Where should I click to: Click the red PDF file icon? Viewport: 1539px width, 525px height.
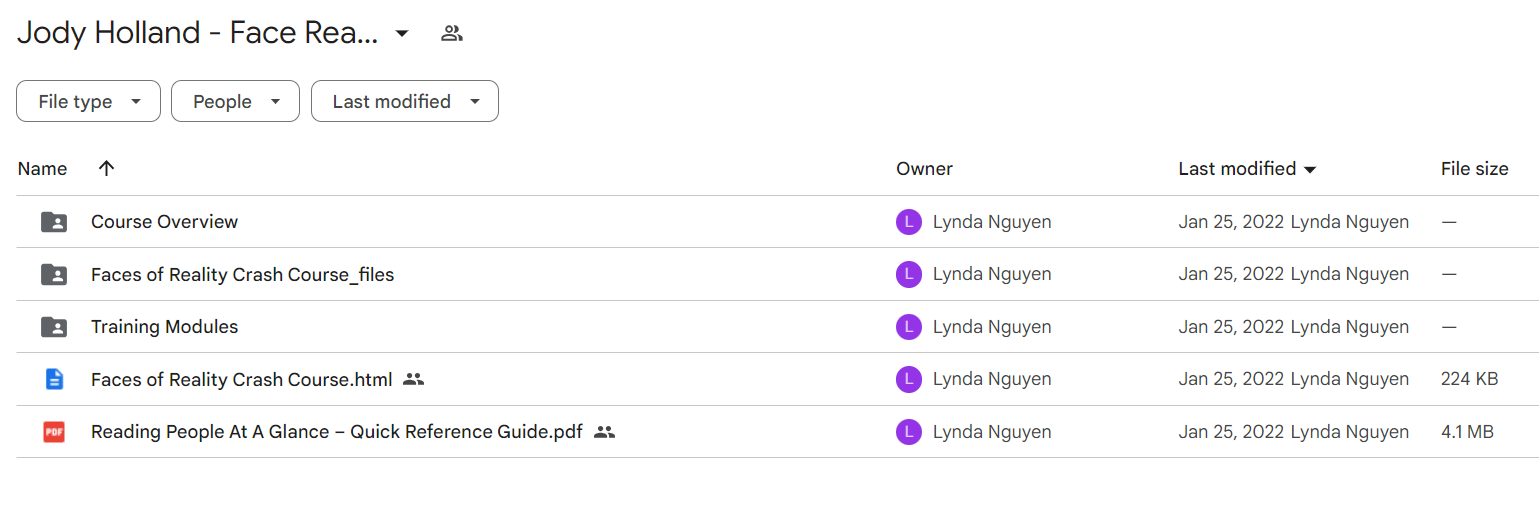[x=54, y=432]
